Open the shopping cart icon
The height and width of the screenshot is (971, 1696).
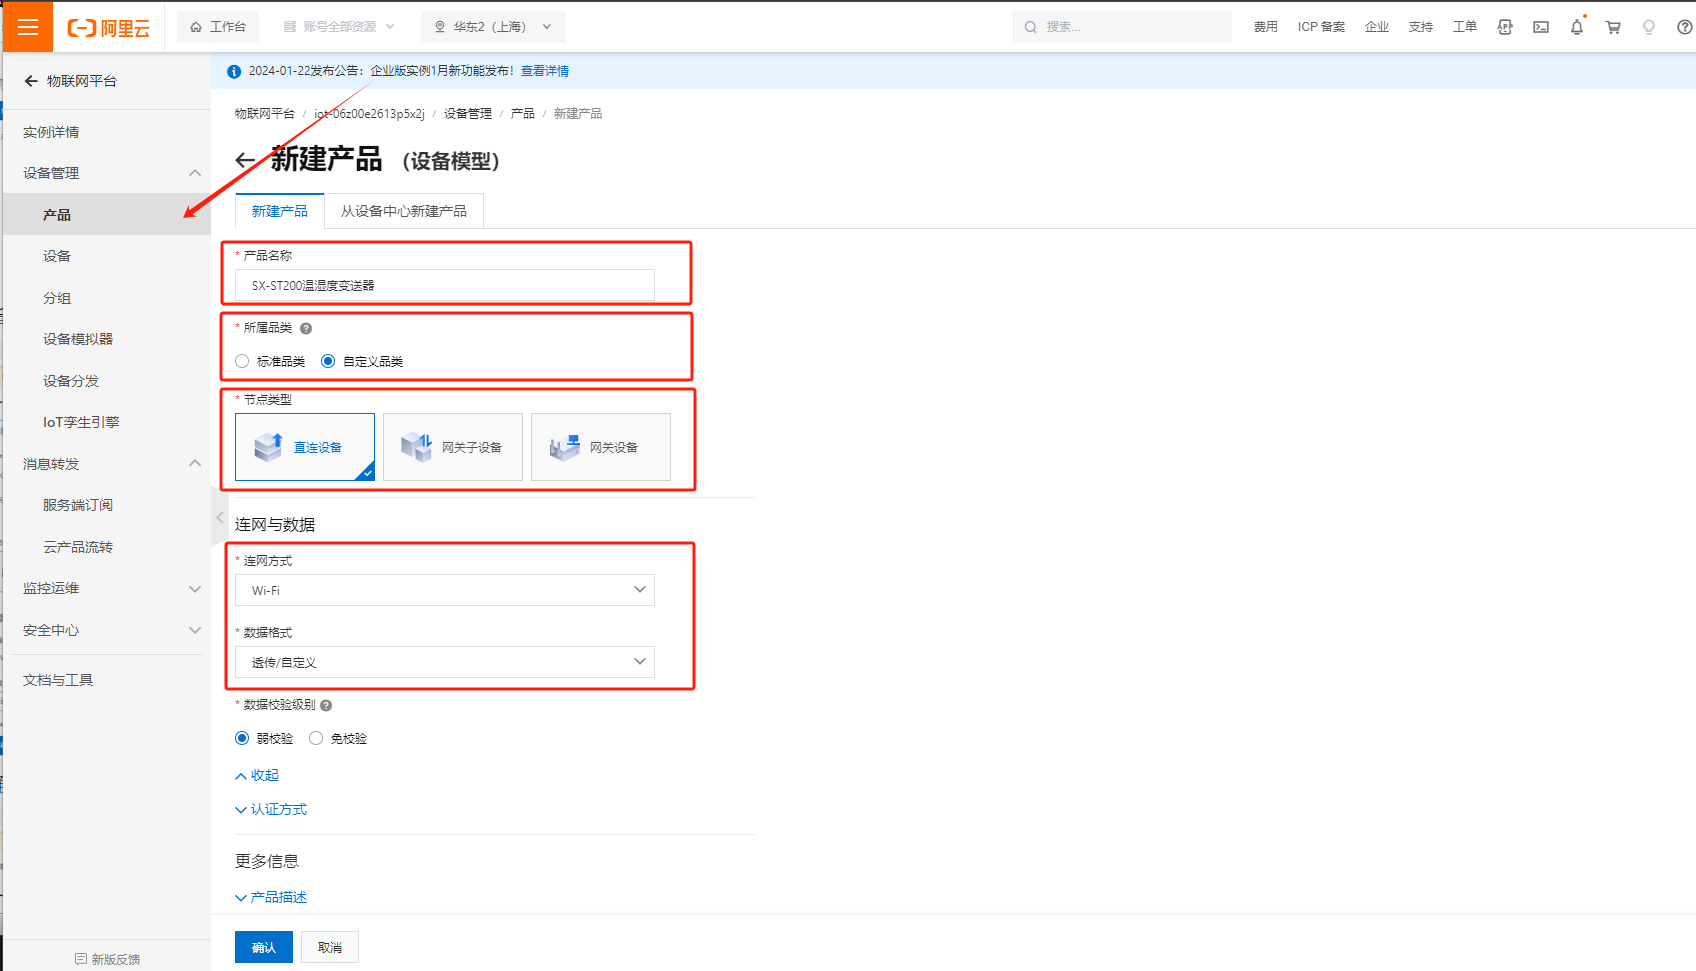pyautogui.click(x=1612, y=27)
